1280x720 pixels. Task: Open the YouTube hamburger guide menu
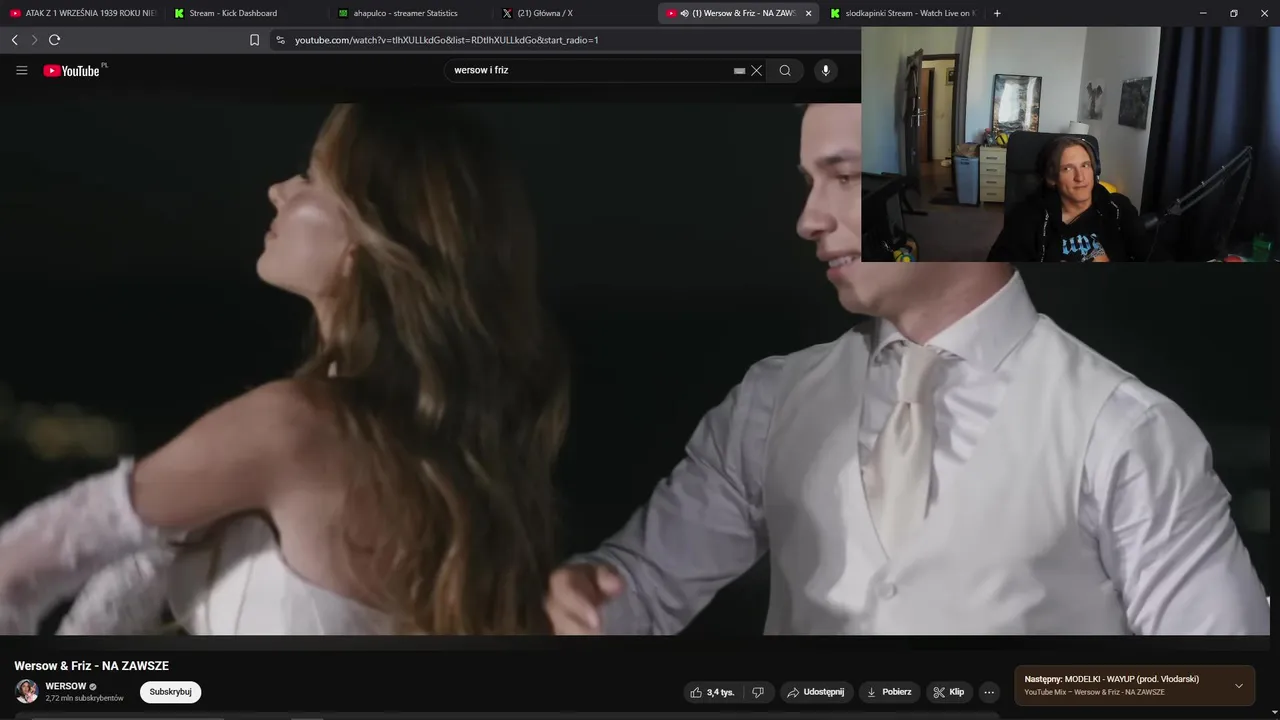(x=21, y=70)
